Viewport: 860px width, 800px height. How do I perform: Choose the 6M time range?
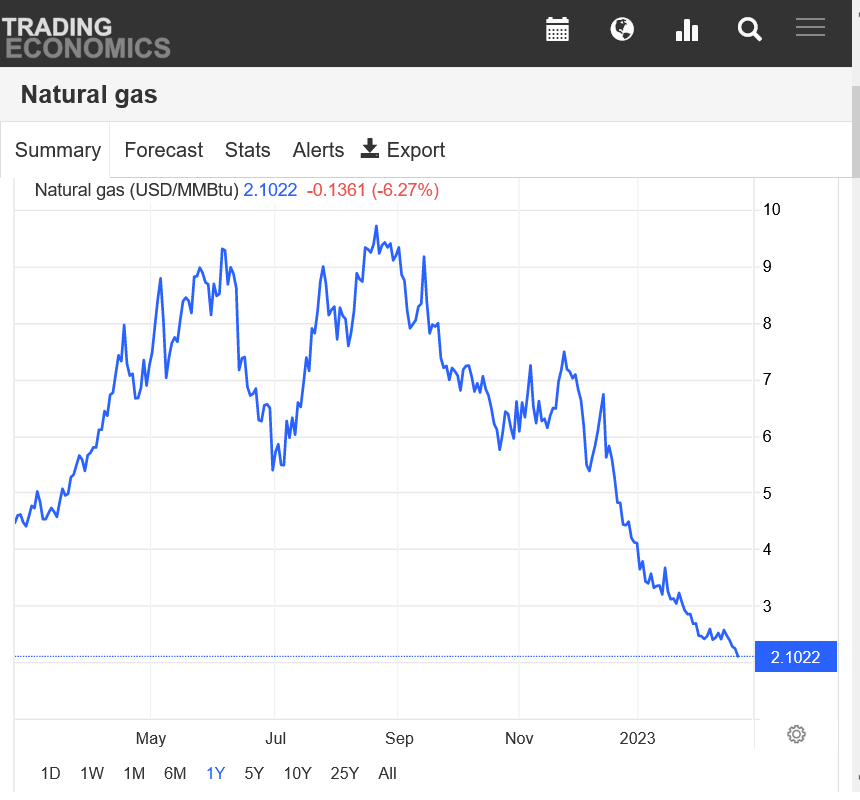tap(175, 773)
